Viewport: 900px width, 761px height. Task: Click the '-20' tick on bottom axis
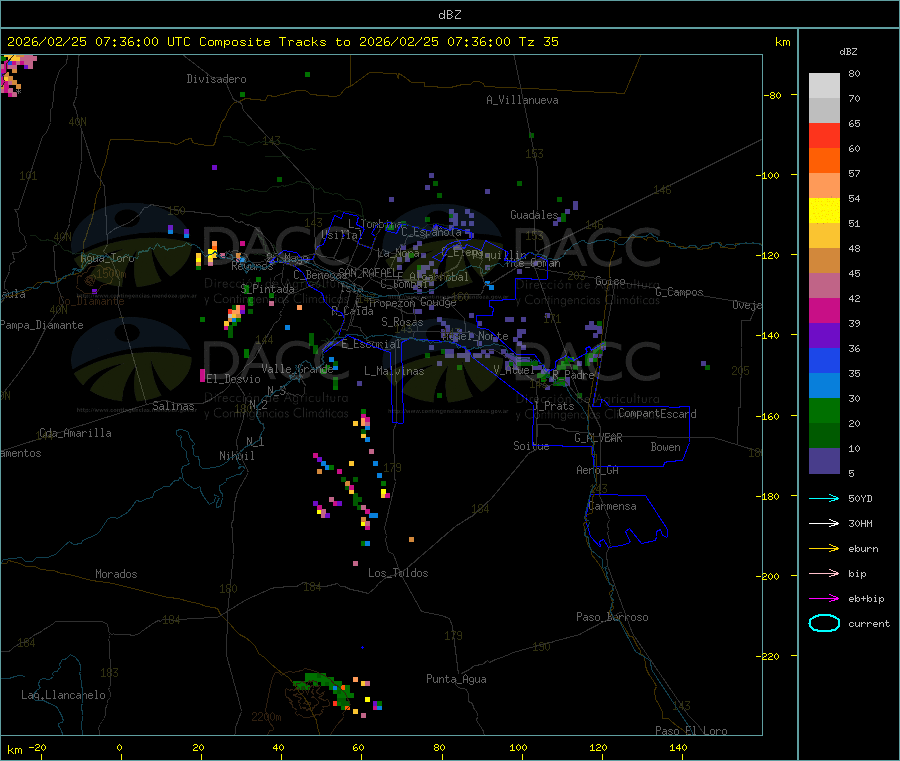(37, 747)
